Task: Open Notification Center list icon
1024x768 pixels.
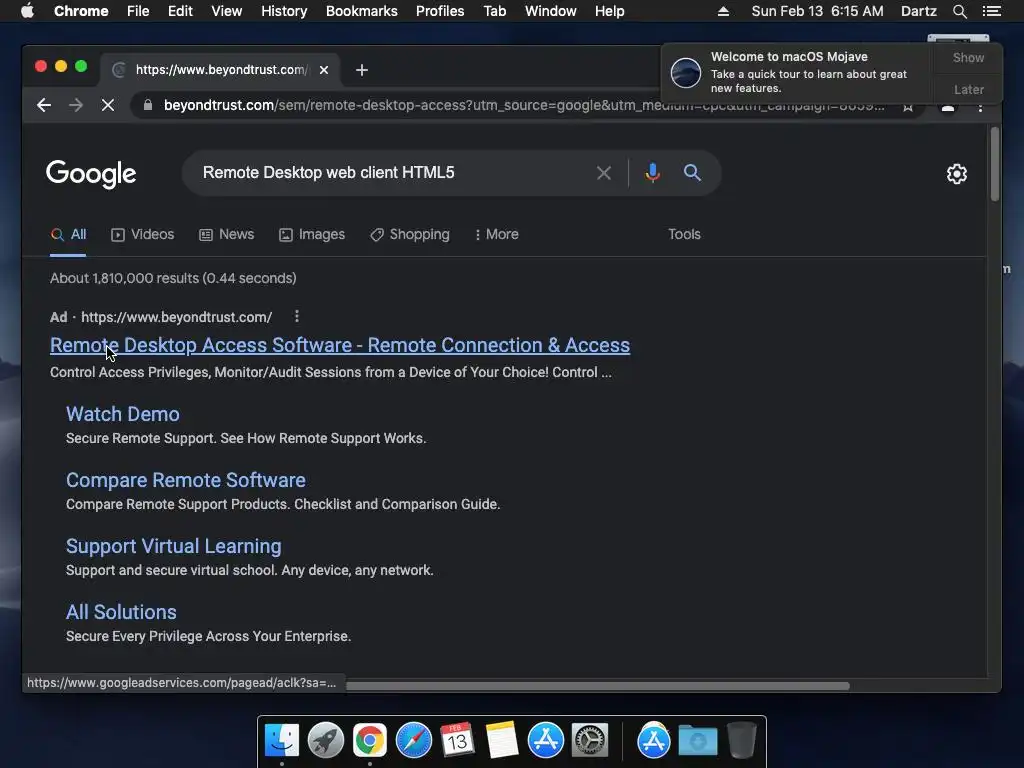Action: point(991,11)
